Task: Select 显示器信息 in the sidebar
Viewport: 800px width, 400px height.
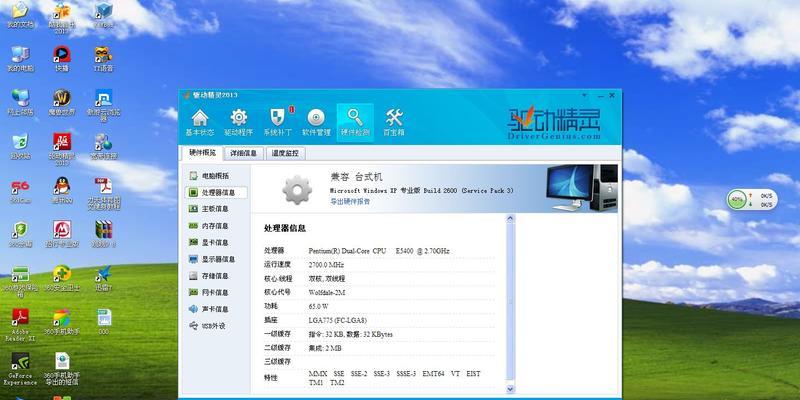Action: (x=215, y=259)
